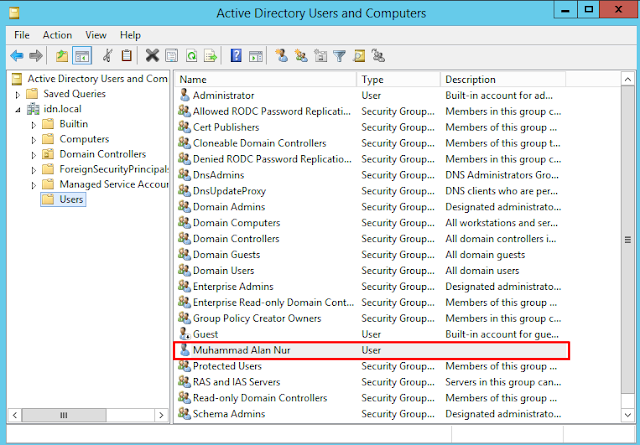The width and height of the screenshot is (640, 445).
Task: Open the window system menu icon
Action: pyautogui.click(x=14, y=13)
